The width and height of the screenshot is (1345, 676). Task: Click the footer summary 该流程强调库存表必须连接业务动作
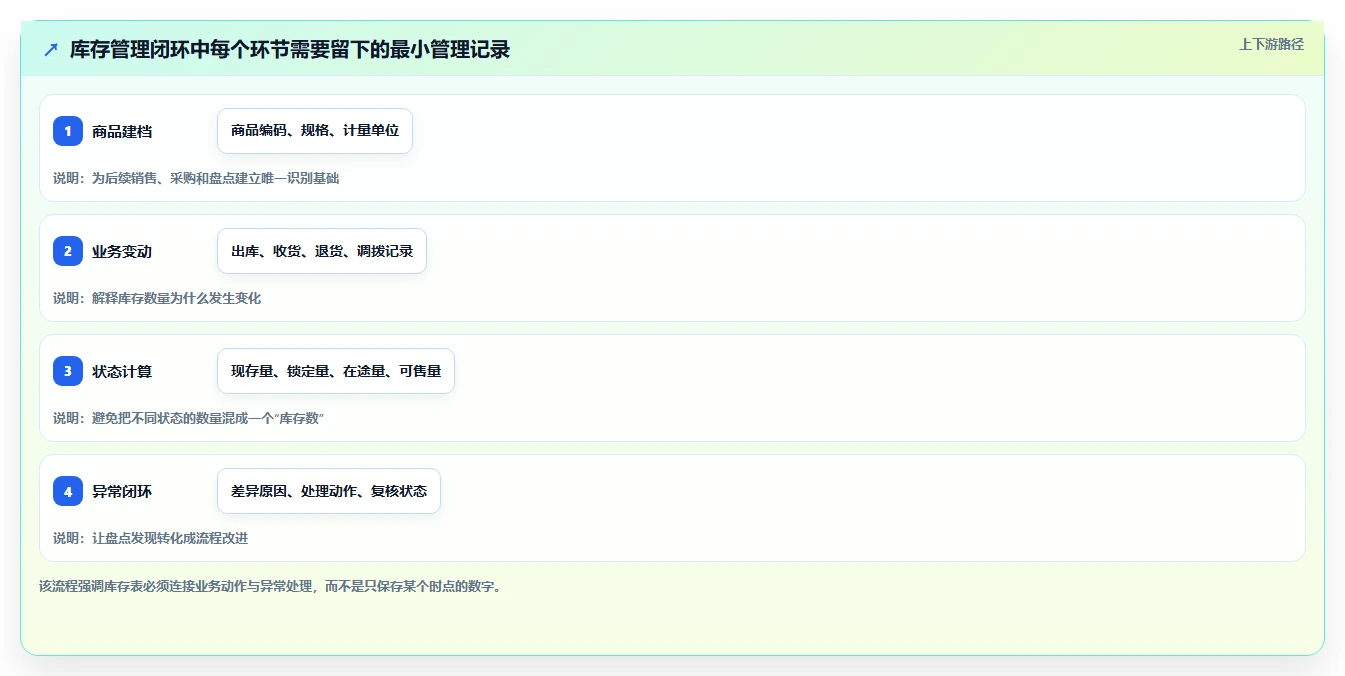269,586
